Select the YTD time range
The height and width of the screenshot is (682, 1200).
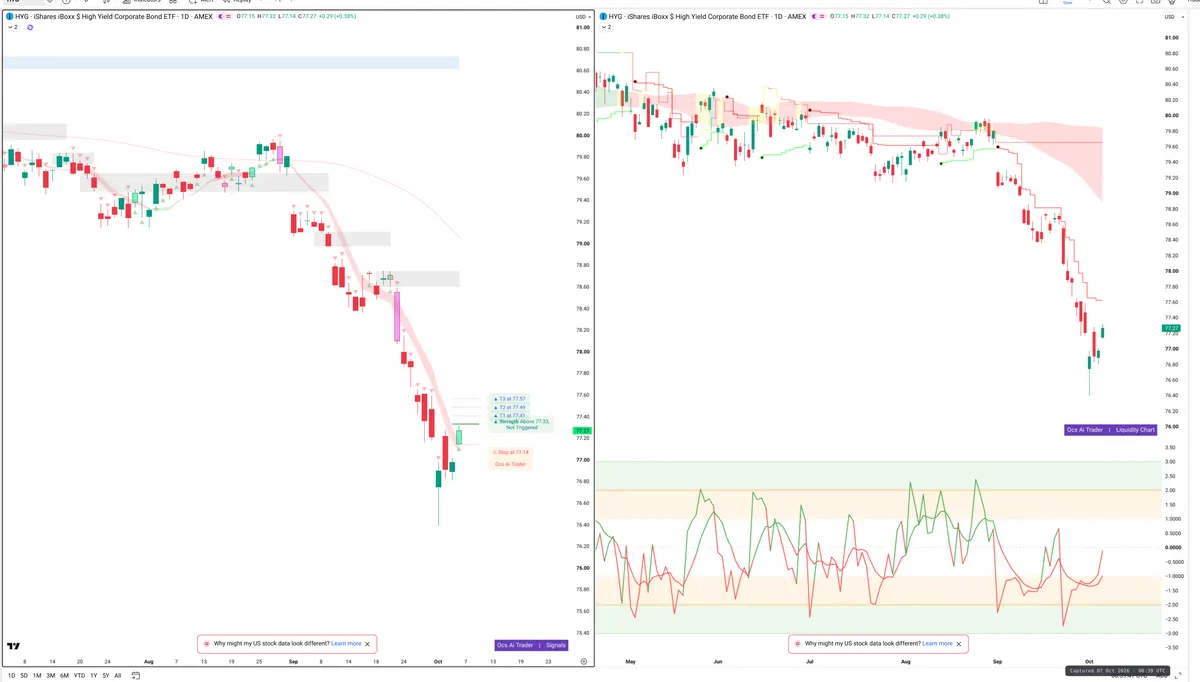[79, 675]
